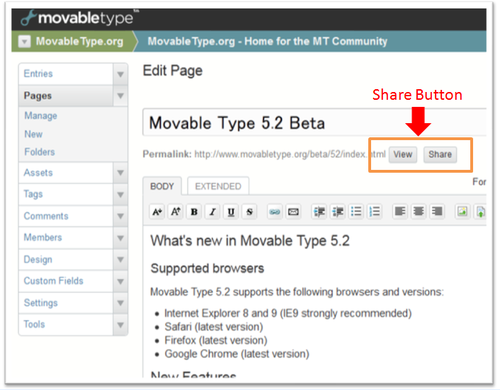This screenshot has width=500, height=390.
Task: Align text right
Action: click(x=437, y=212)
